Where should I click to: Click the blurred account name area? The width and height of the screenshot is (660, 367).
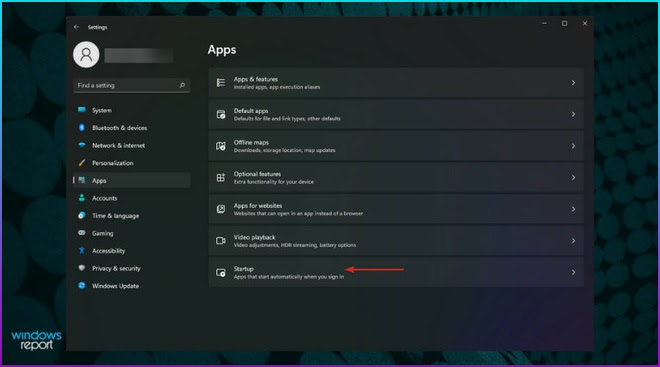[139, 55]
